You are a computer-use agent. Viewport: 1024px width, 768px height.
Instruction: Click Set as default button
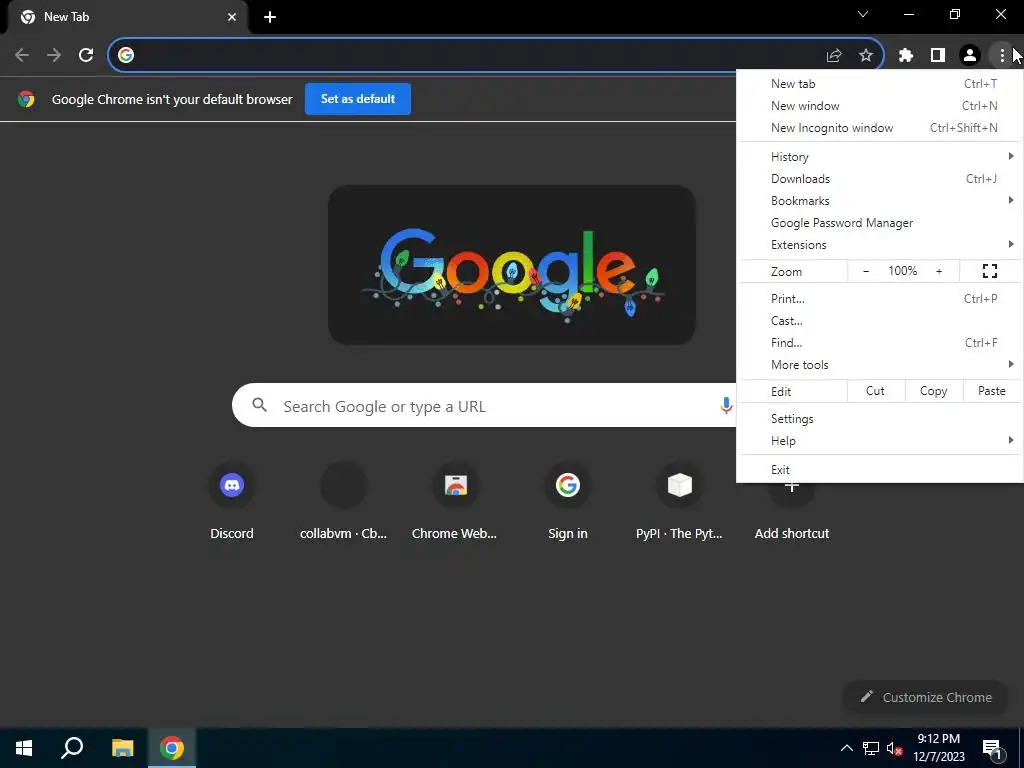(x=358, y=99)
